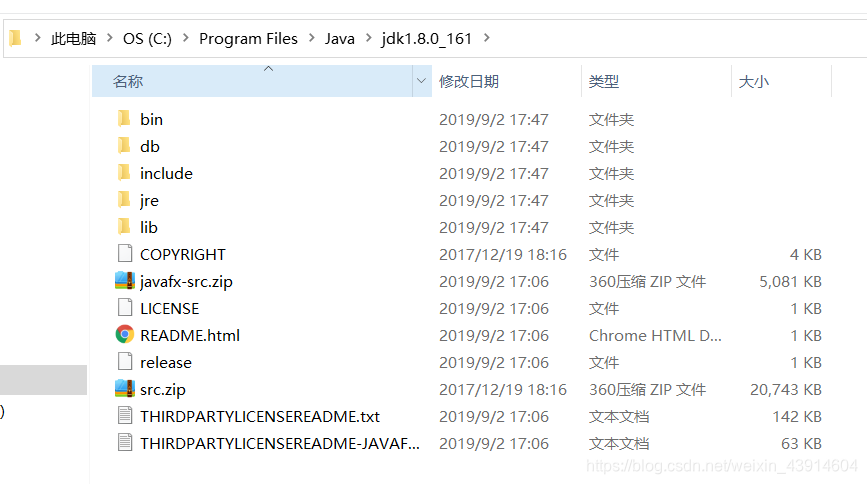Select the README.html file name

pyautogui.click(x=190, y=336)
